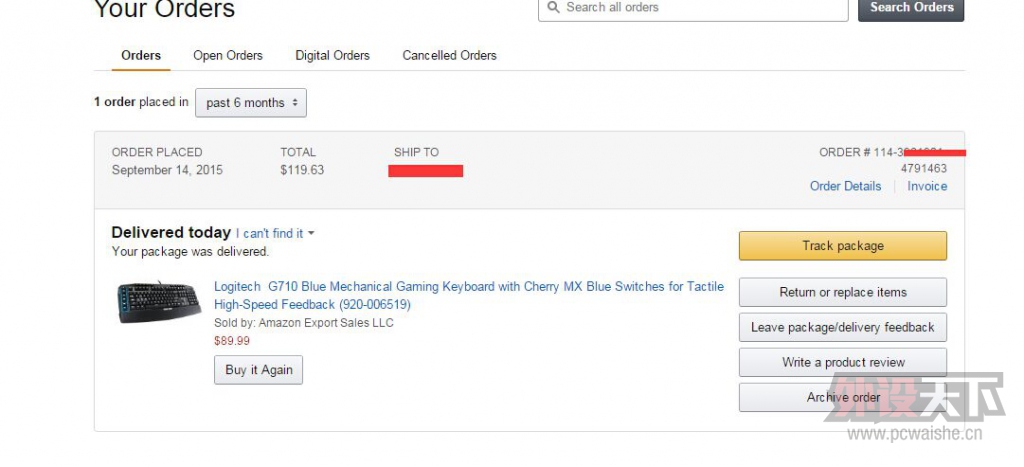Open the Invoice link
1024x467 pixels.
[x=927, y=186]
